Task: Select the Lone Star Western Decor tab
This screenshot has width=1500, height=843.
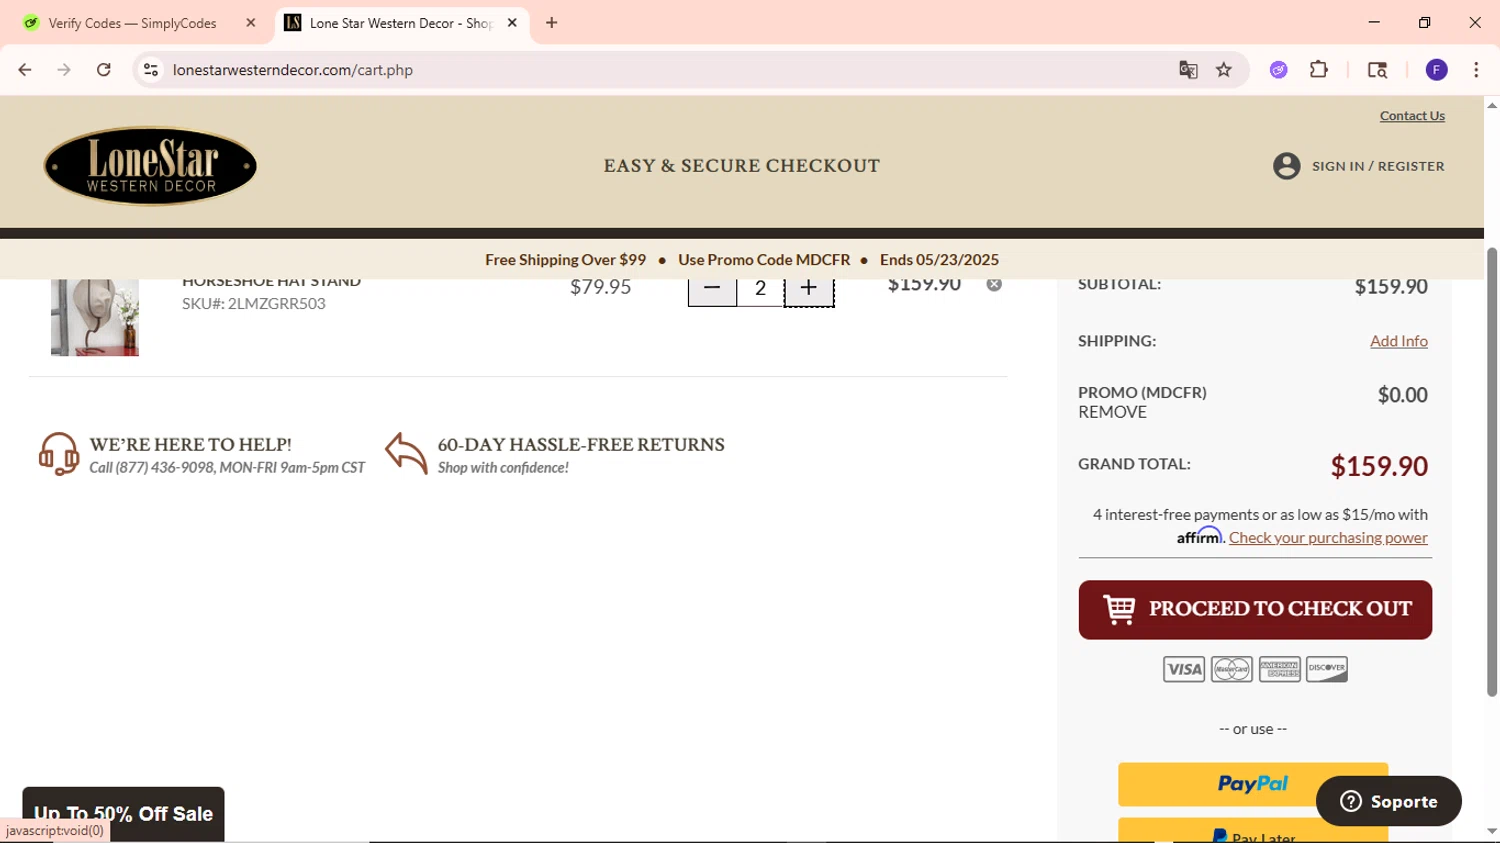Action: point(401,23)
